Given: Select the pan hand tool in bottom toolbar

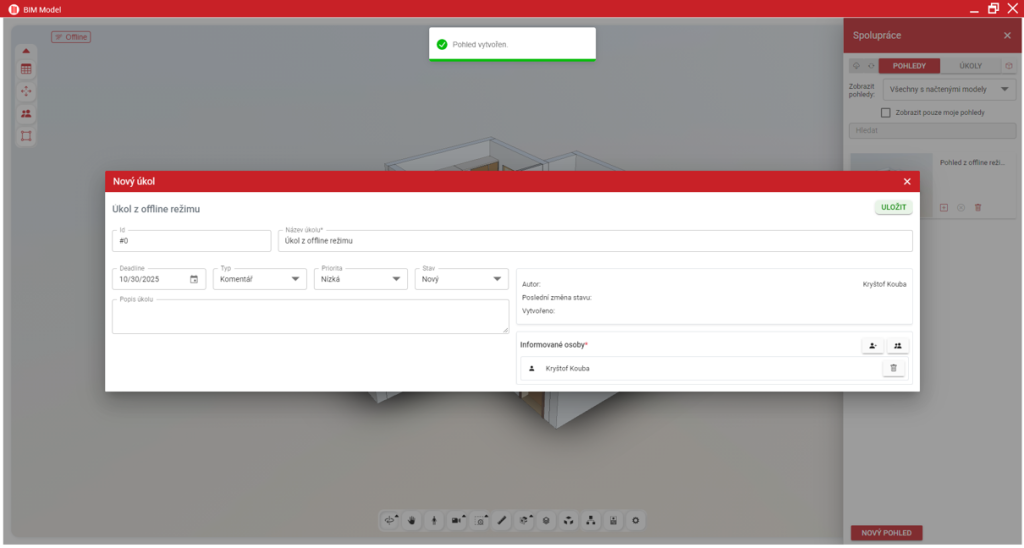Looking at the screenshot, I should click(412, 520).
